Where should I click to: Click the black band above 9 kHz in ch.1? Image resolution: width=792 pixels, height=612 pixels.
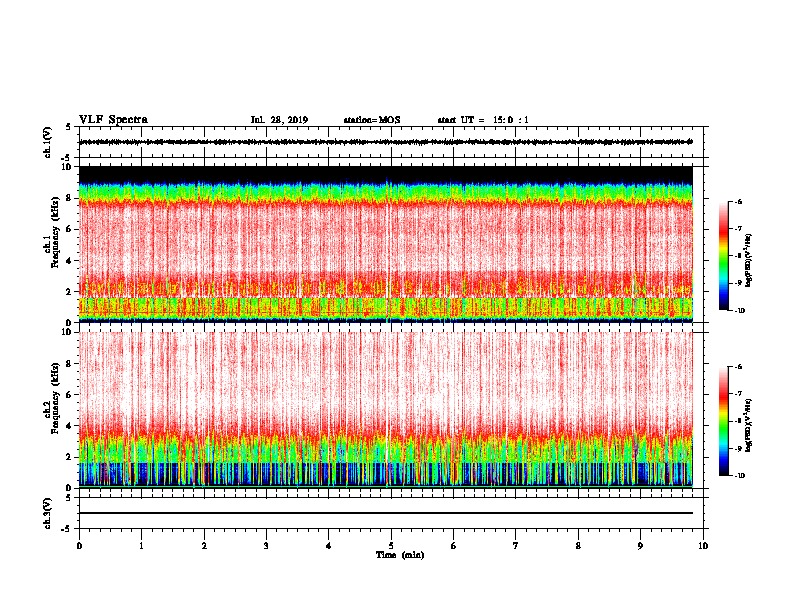pos(386,174)
